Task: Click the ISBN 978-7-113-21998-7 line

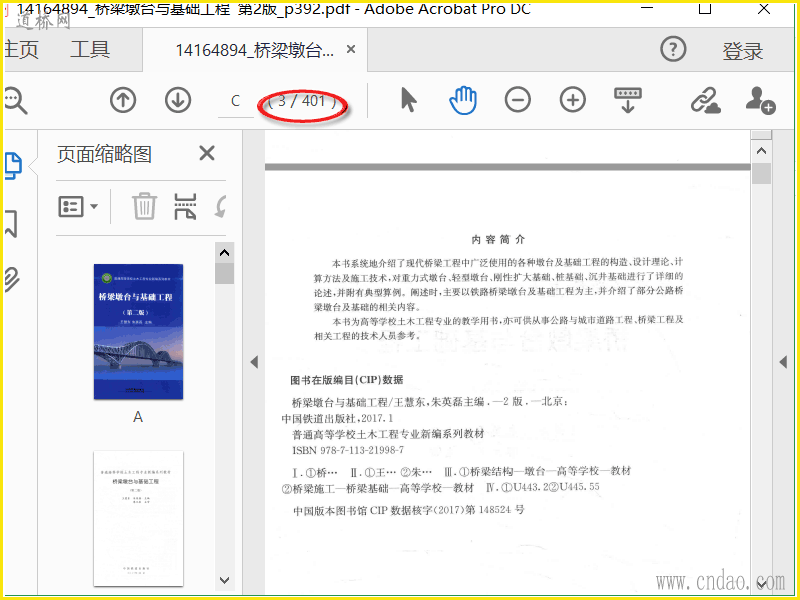Action: coord(348,450)
